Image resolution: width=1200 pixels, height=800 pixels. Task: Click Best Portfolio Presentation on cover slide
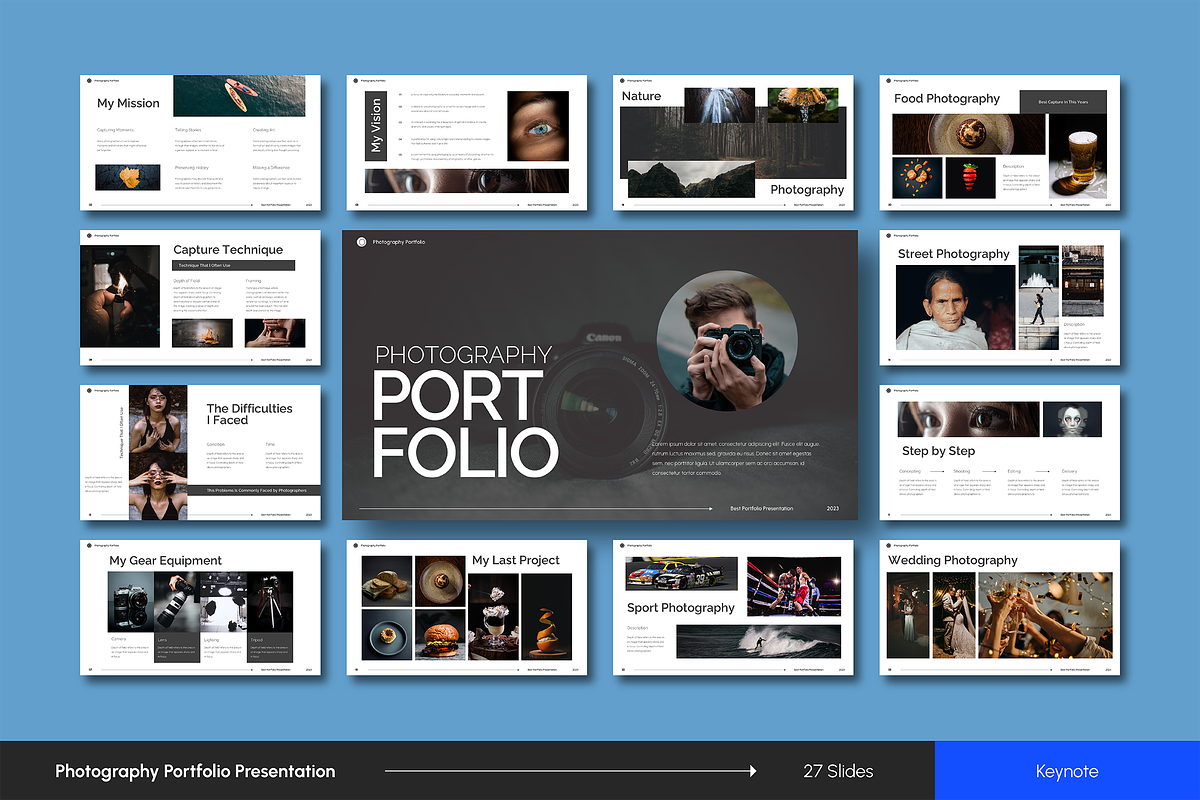[762, 508]
